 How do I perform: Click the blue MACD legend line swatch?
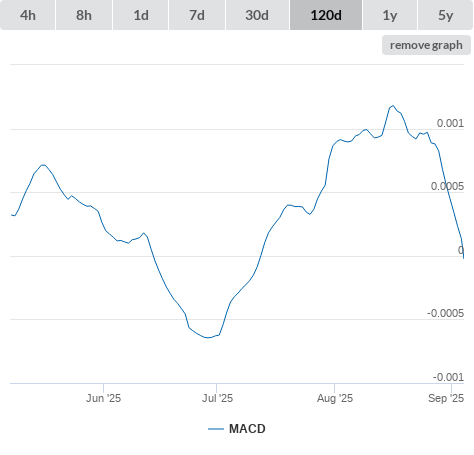[216, 429]
